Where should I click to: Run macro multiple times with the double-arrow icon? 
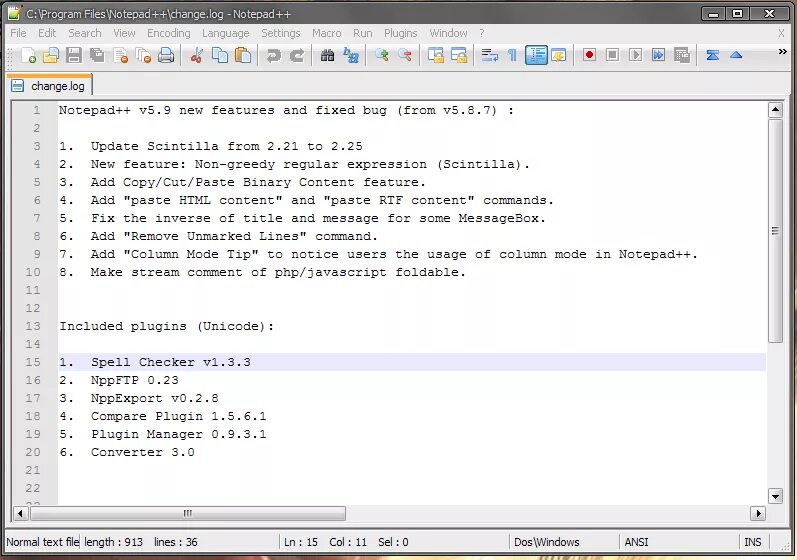click(x=658, y=55)
